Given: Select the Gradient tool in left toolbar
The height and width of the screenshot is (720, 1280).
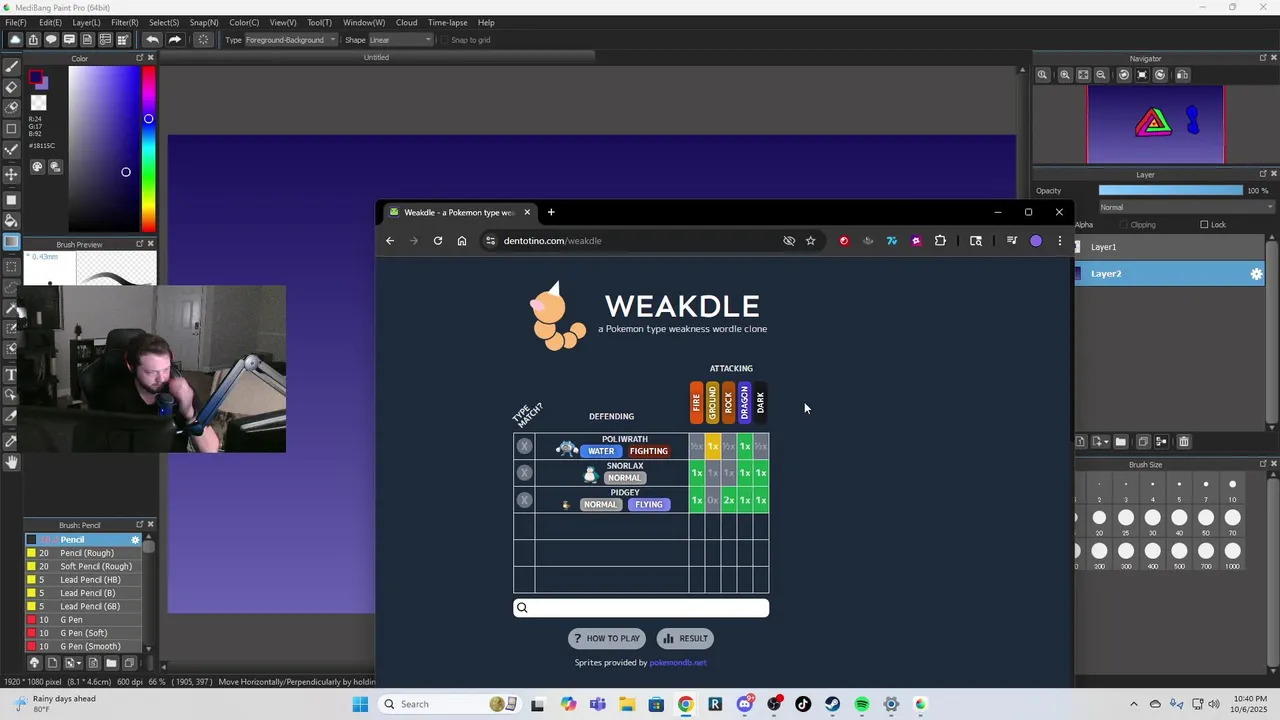Looking at the screenshot, I should [11, 242].
